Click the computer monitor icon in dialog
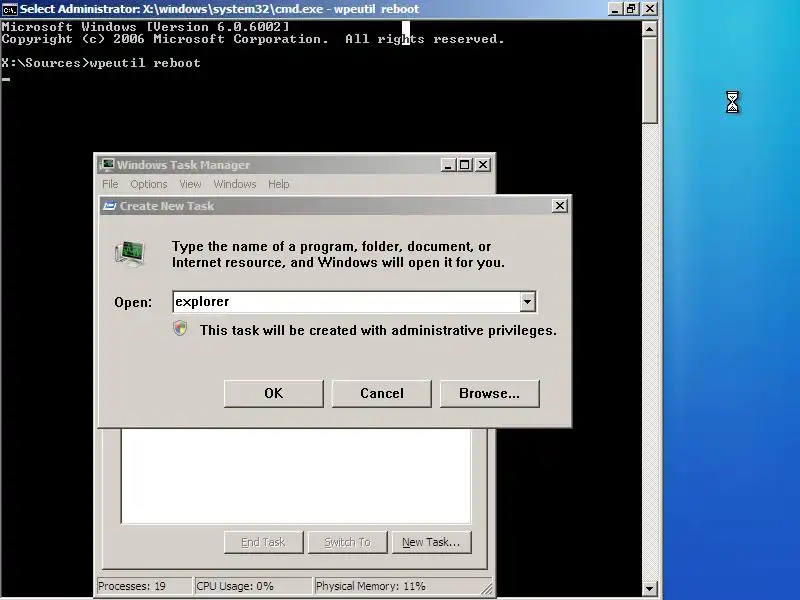 click(130, 254)
